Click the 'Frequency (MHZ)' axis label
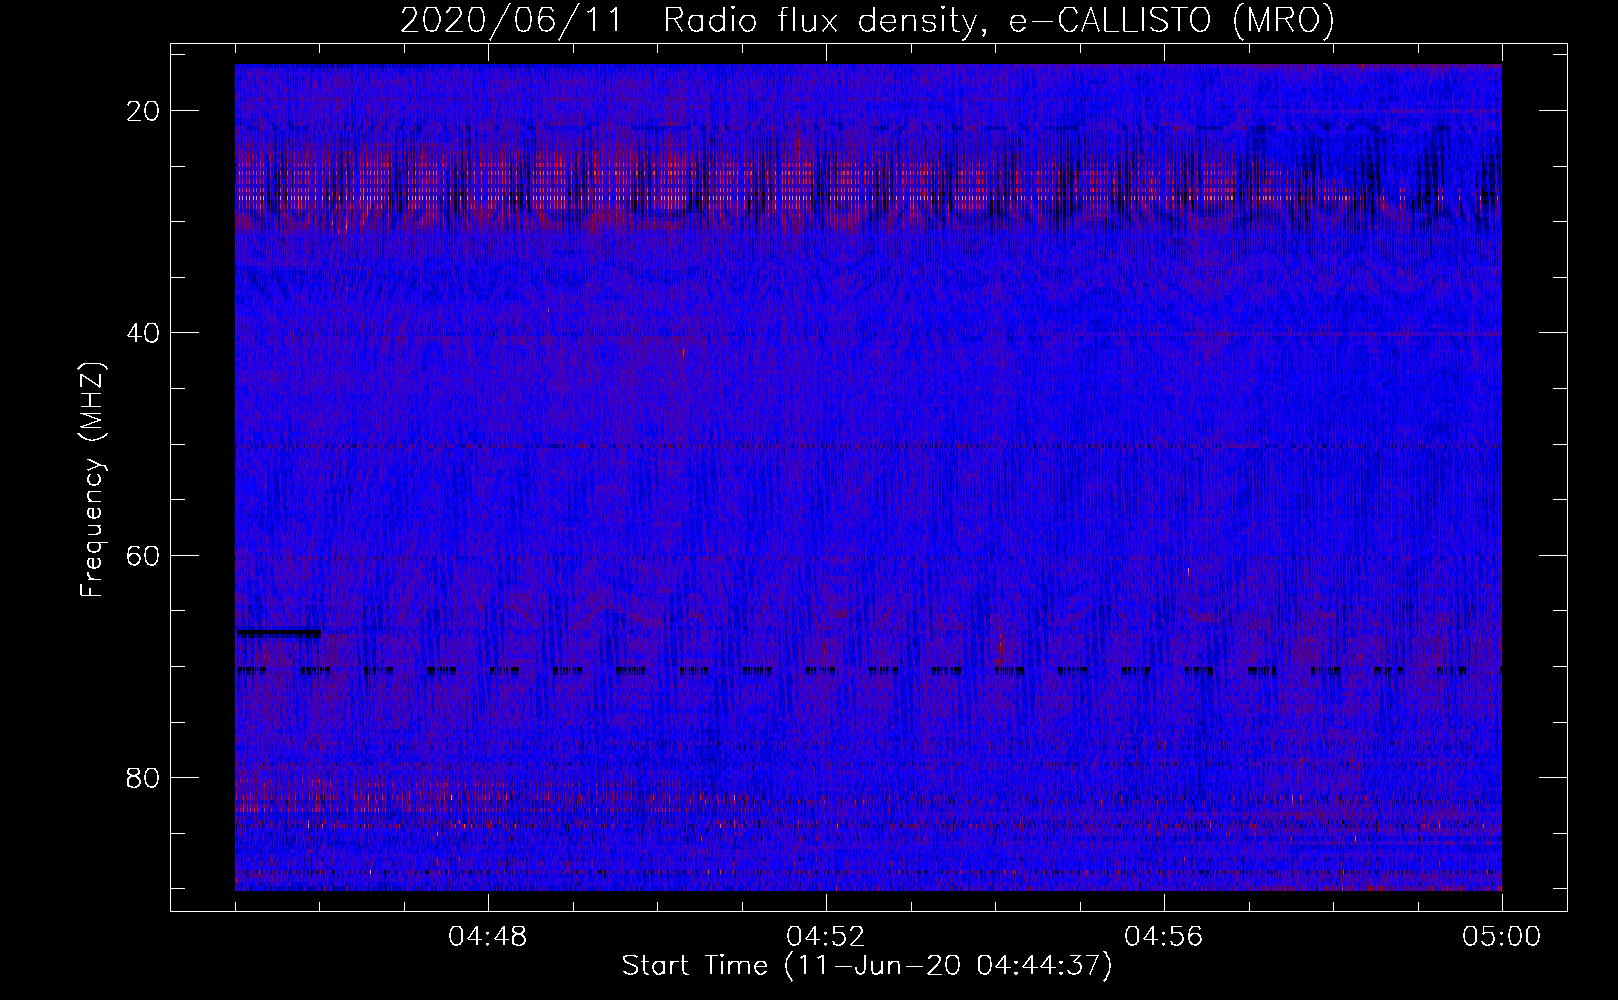The width and height of the screenshot is (1618, 1000). [x=92, y=480]
